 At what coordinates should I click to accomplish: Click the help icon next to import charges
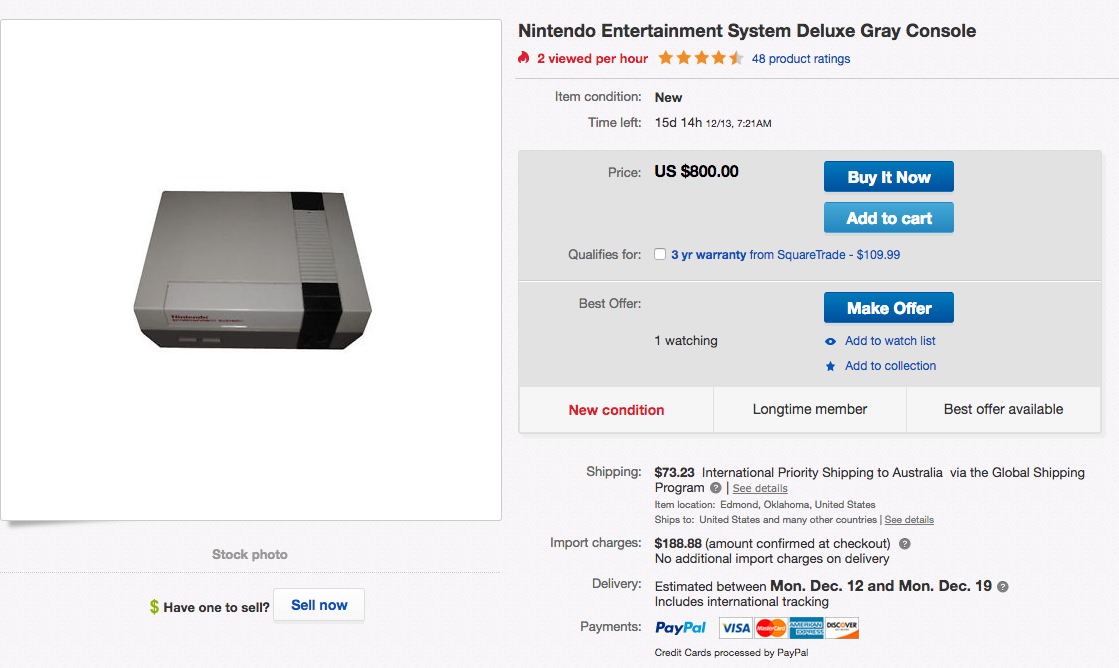pos(904,544)
